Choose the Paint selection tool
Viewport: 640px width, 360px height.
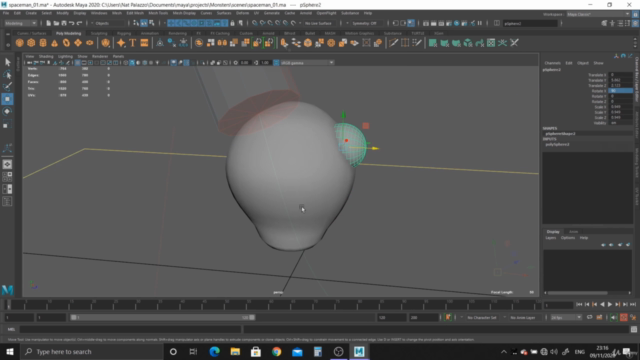[x=7, y=87]
